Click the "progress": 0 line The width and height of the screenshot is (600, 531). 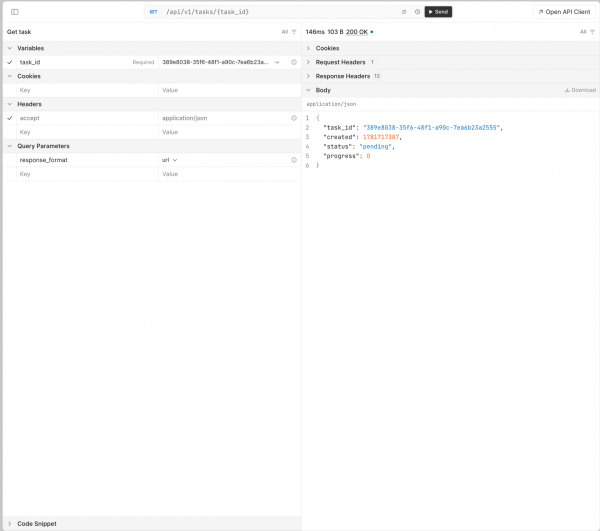[x=346, y=156]
